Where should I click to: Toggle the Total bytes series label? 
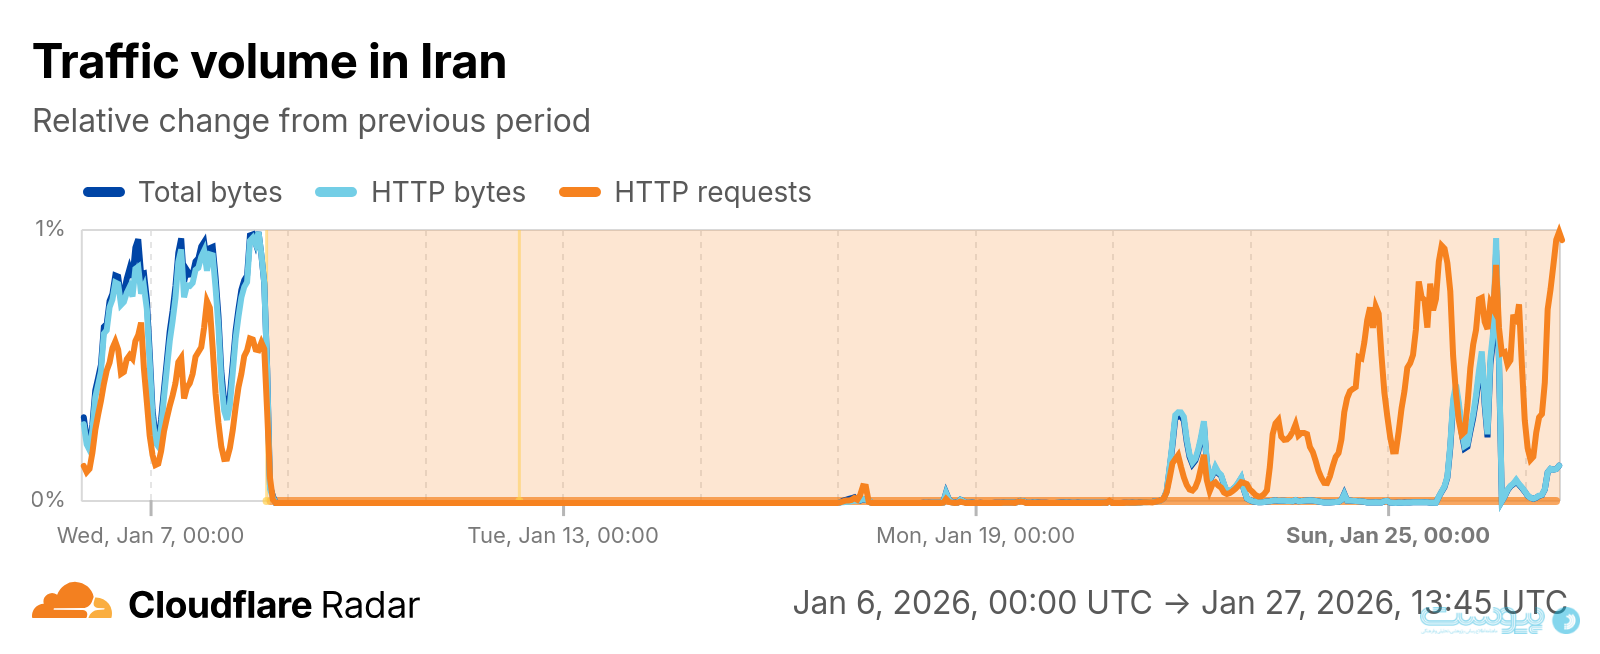(x=210, y=192)
